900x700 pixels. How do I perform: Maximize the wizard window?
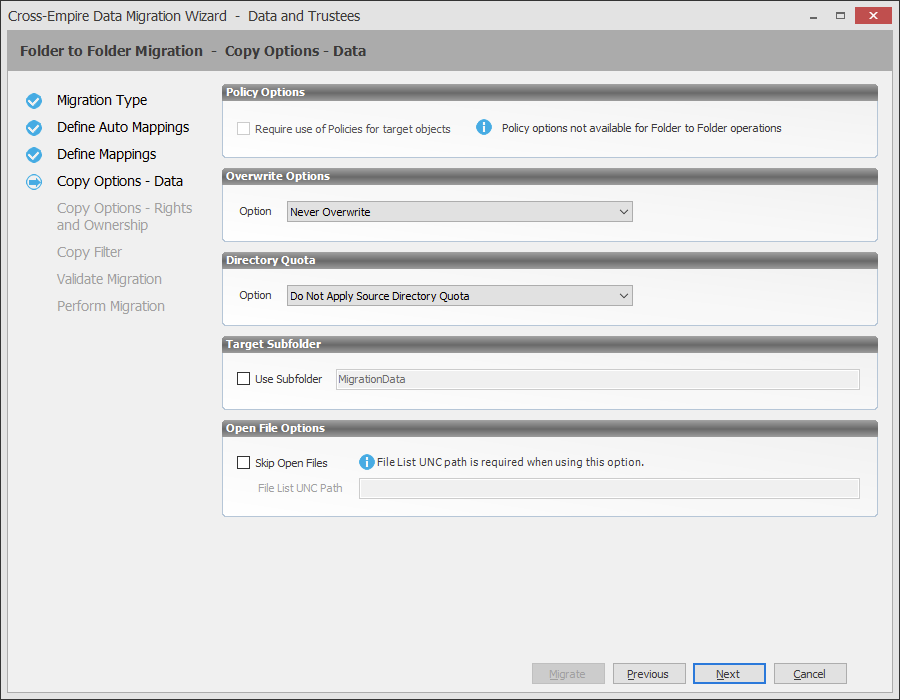point(840,16)
